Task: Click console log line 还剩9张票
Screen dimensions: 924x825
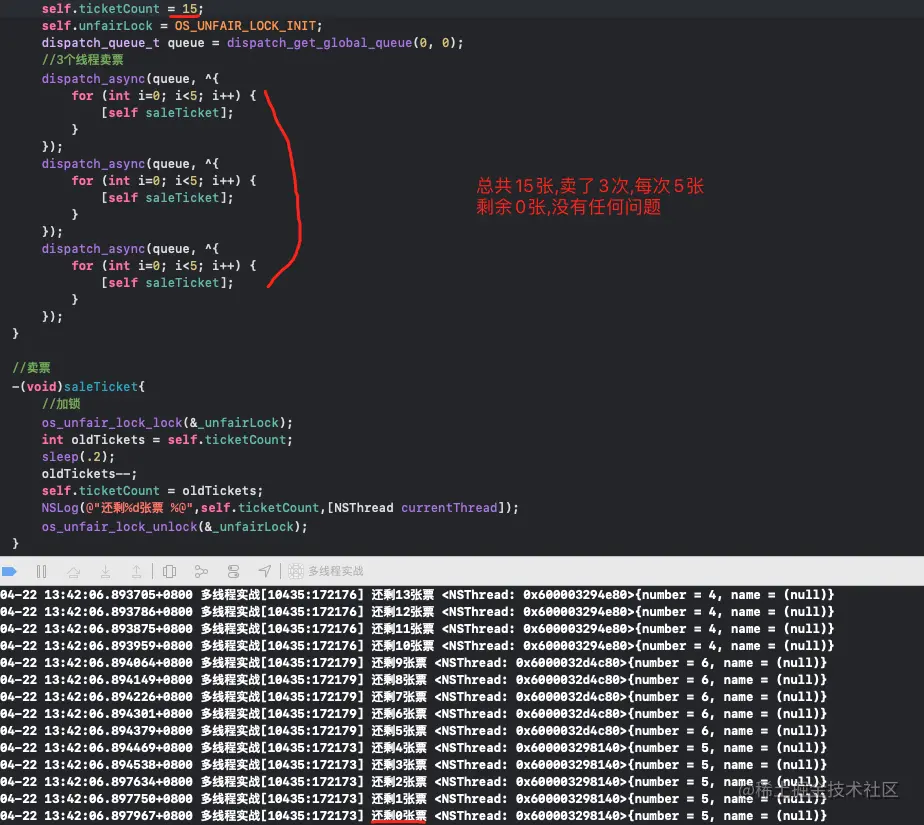Action: coord(414,663)
